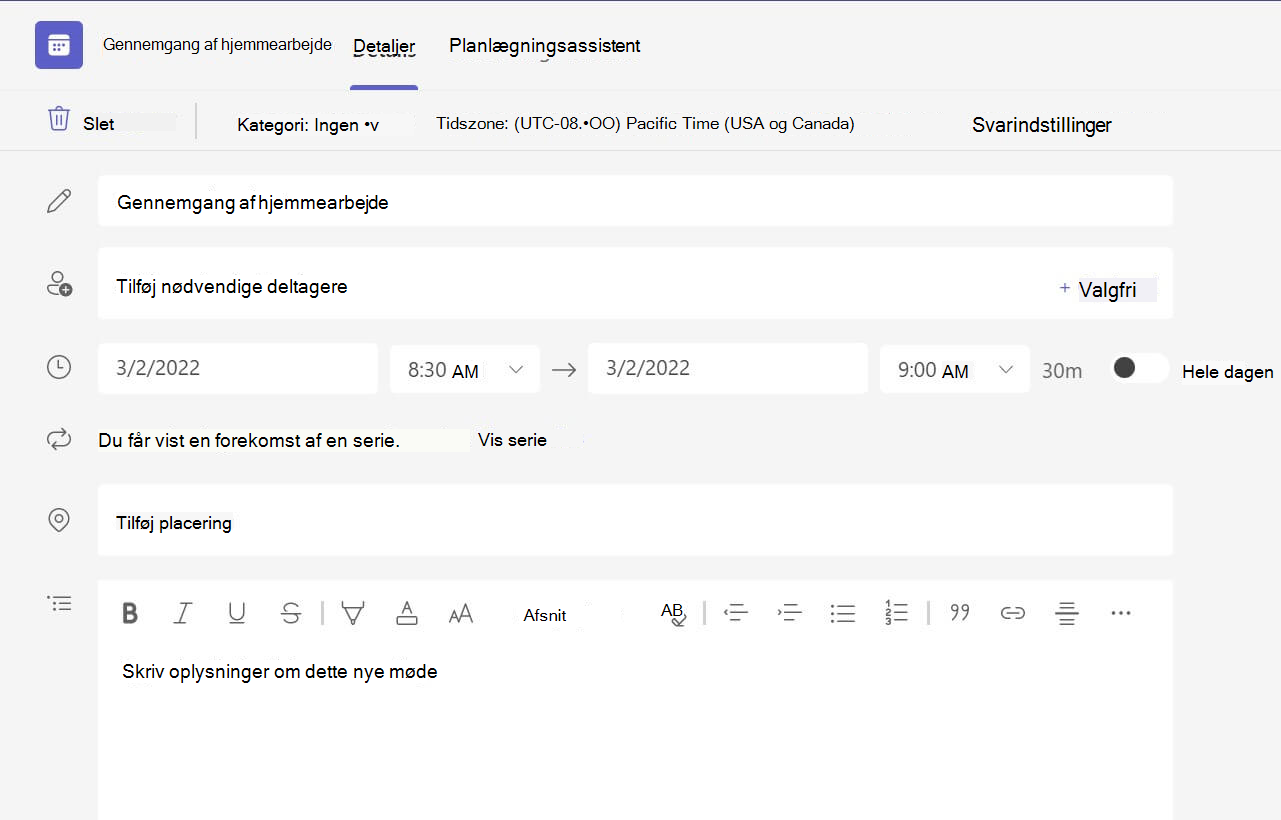This screenshot has height=820, width=1281.
Task: Open the font size menu
Action: (x=461, y=614)
